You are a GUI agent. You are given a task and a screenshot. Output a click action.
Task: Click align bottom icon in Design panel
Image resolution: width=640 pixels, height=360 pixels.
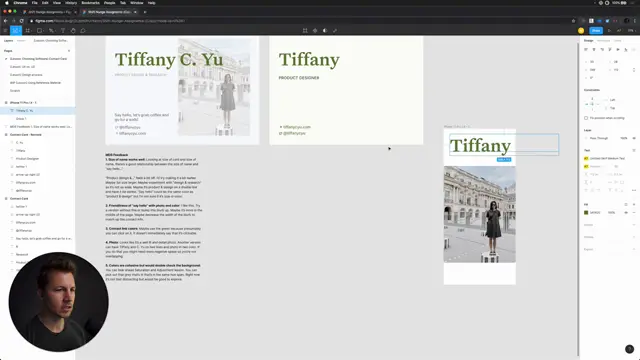click(x=626, y=49)
